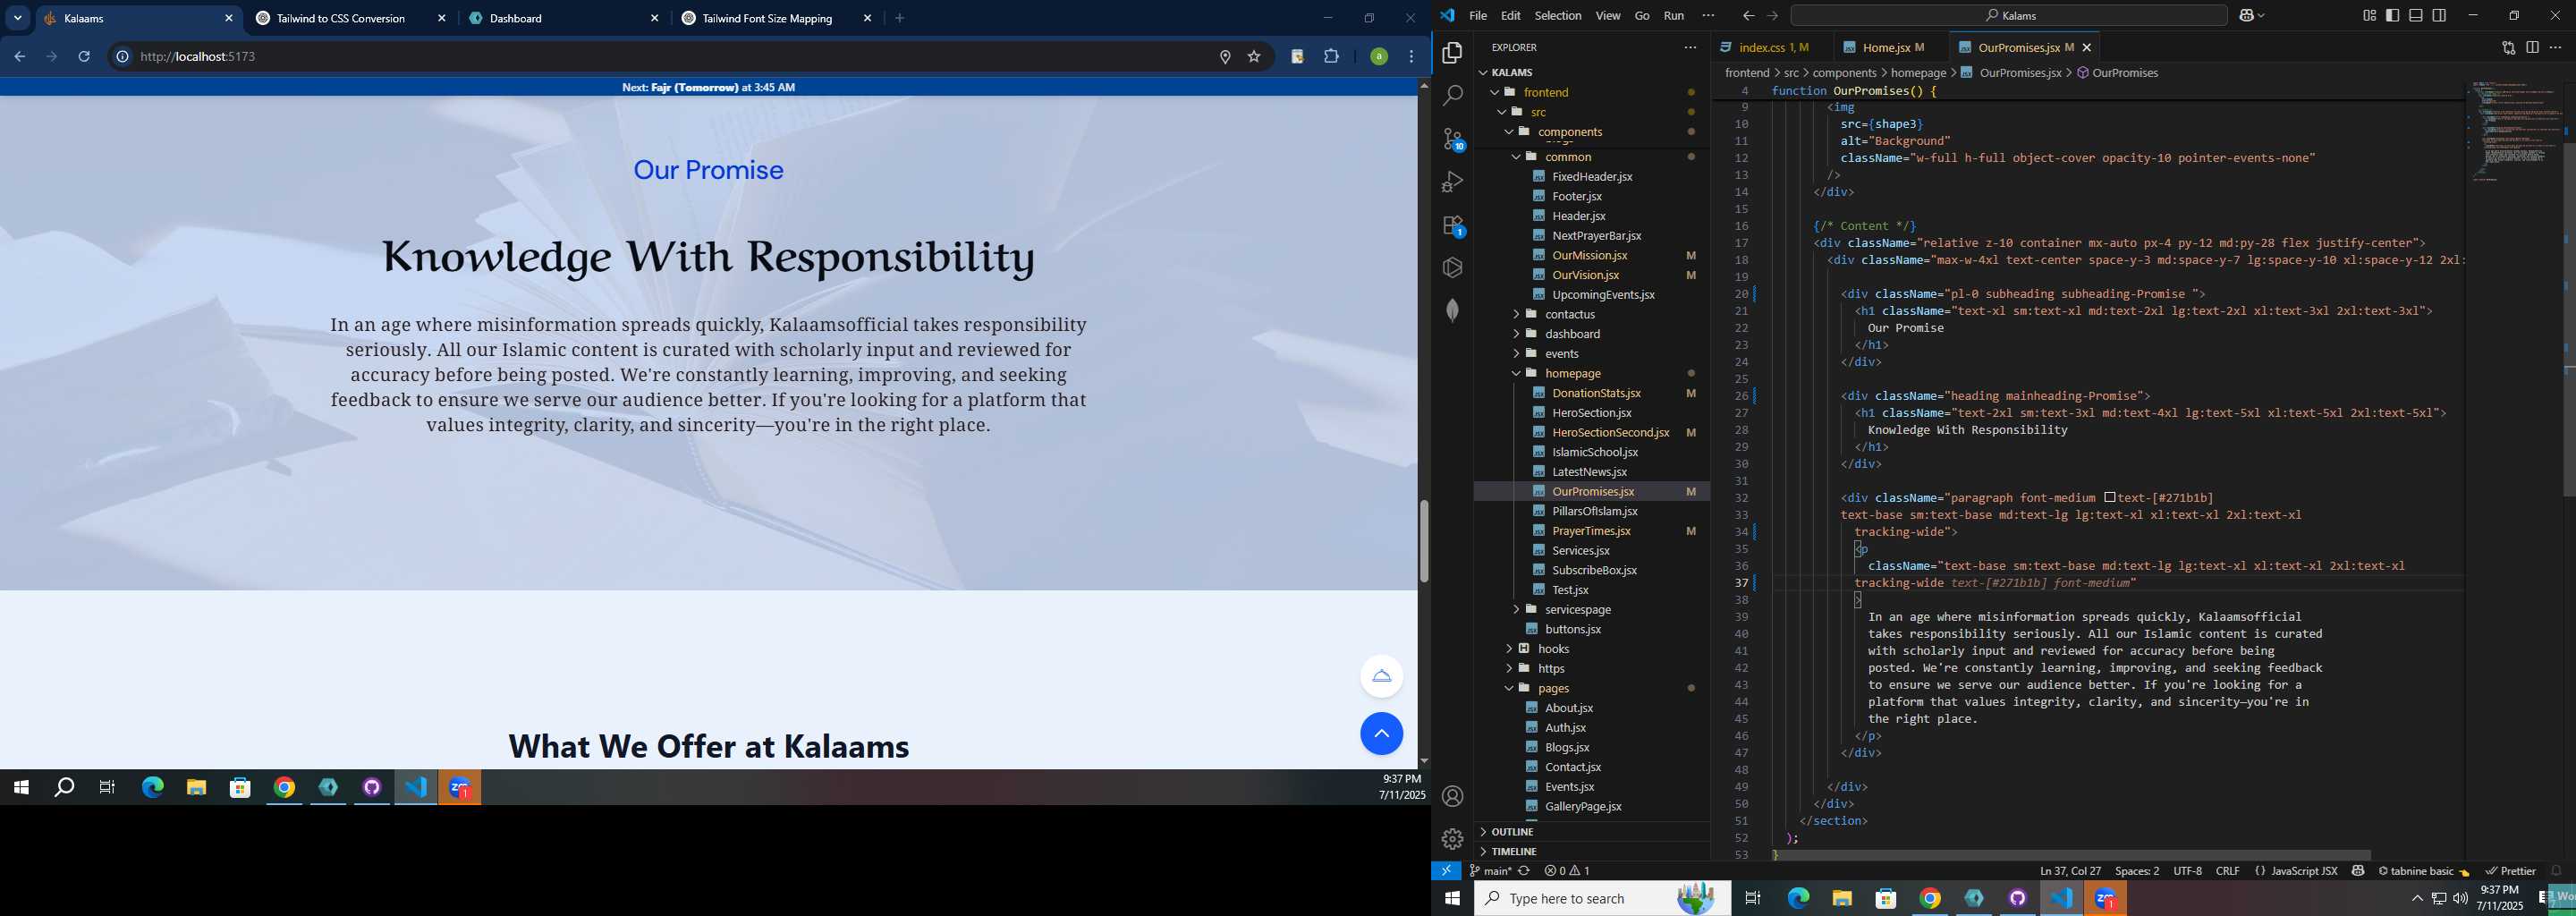Open the Selection menu in VS Code
This screenshot has height=916, width=2576.
coord(1558,16)
